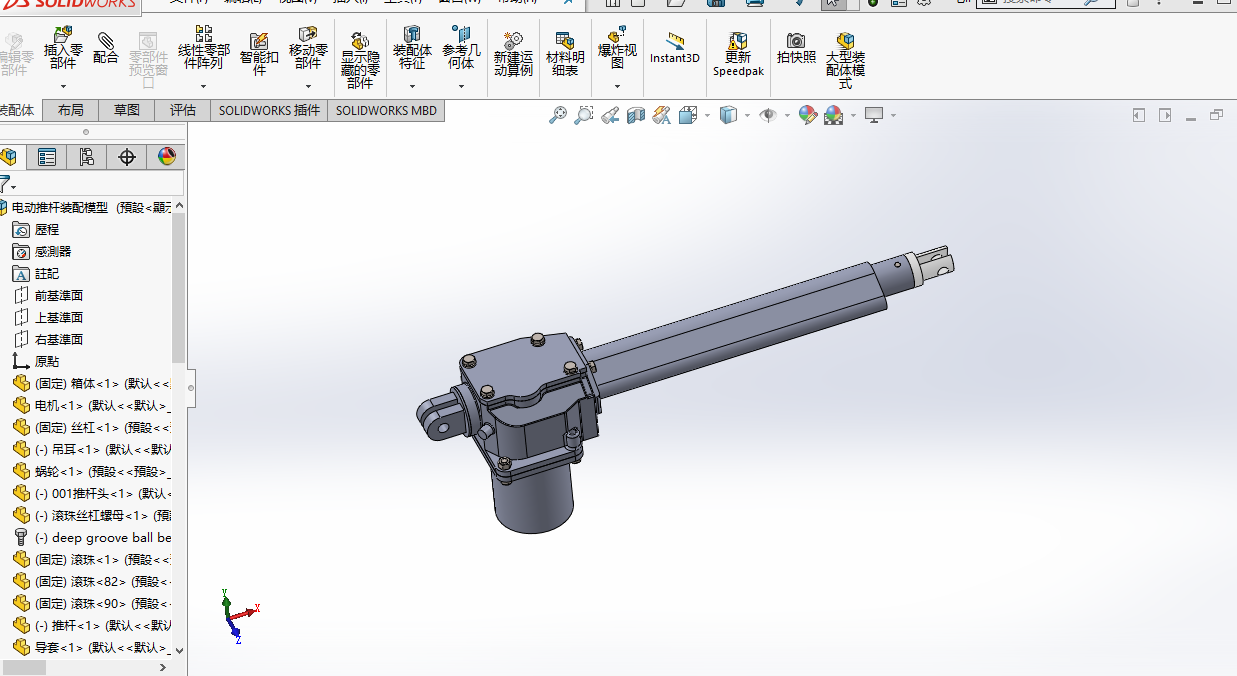Switch to SOLIDWORKS MBD tab
Image resolution: width=1237 pixels, height=676 pixels.
tap(386, 111)
